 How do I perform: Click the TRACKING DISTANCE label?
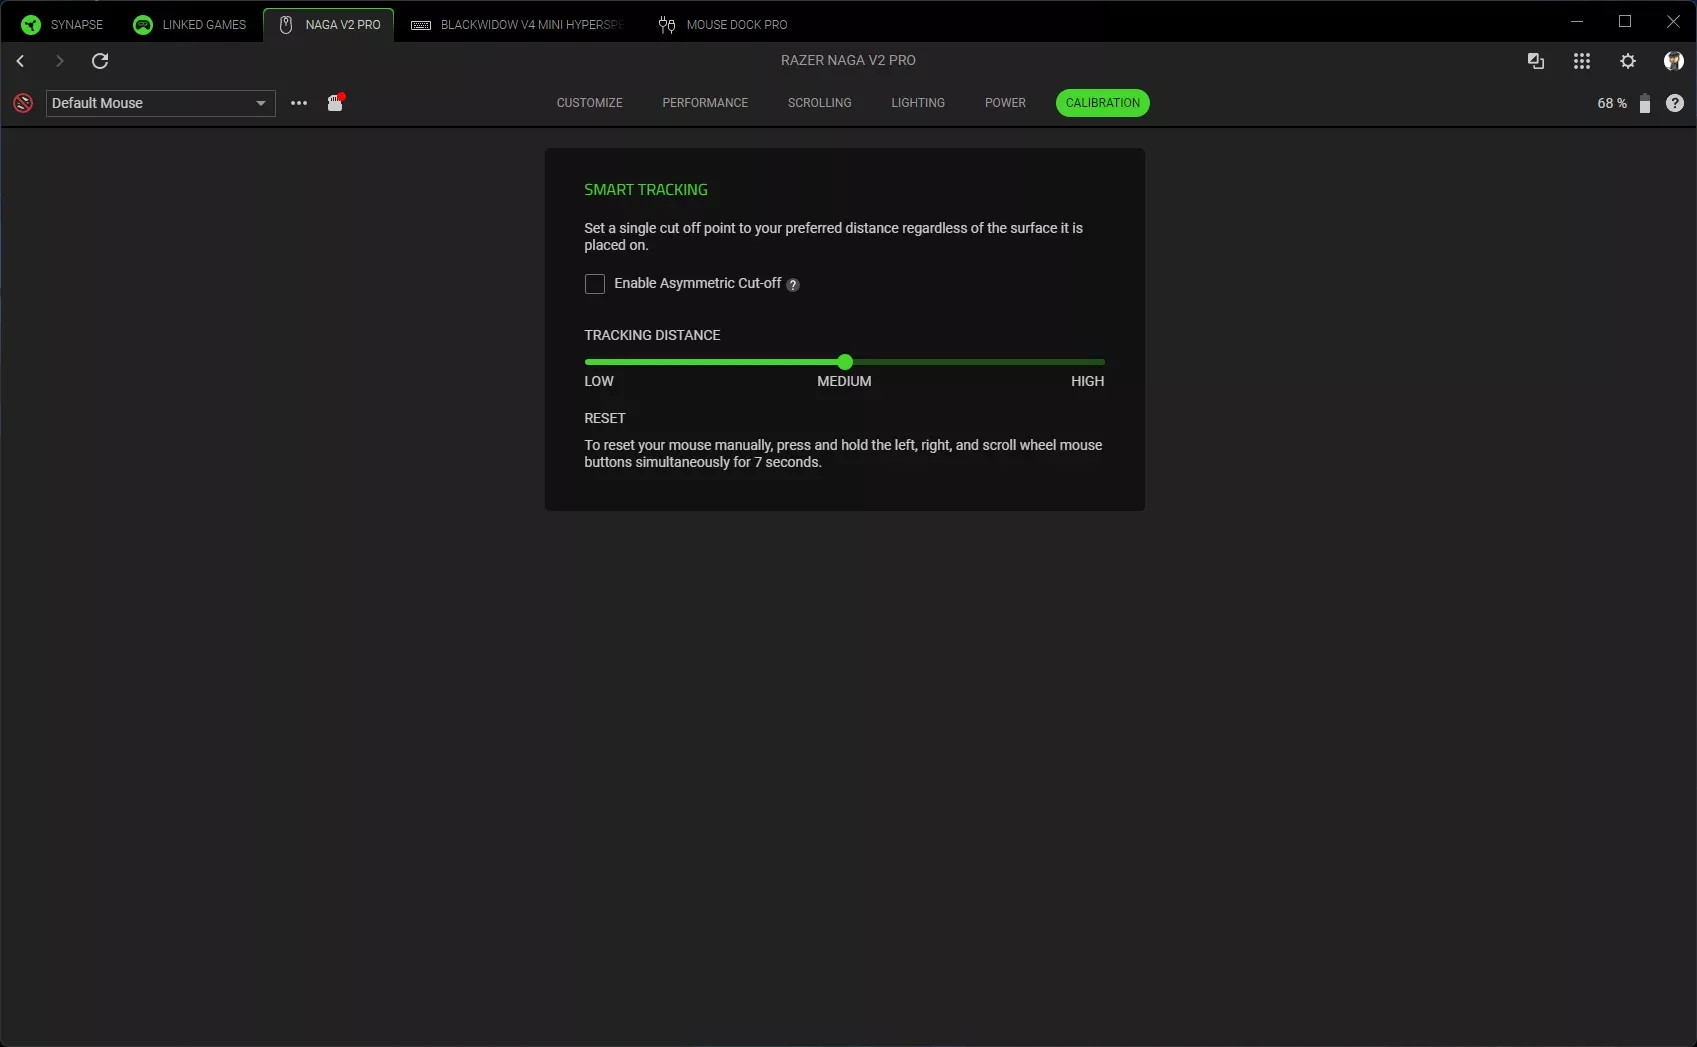[652, 335]
